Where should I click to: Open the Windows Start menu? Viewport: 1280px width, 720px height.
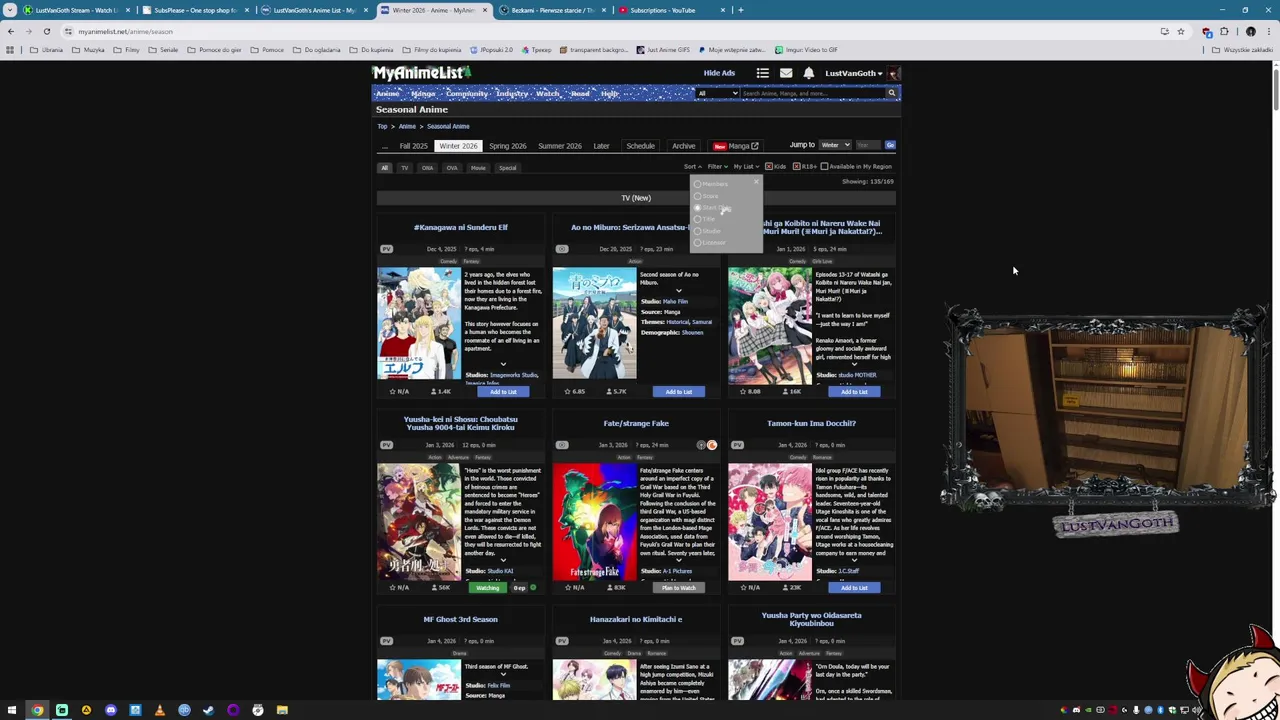click(x=12, y=710)
